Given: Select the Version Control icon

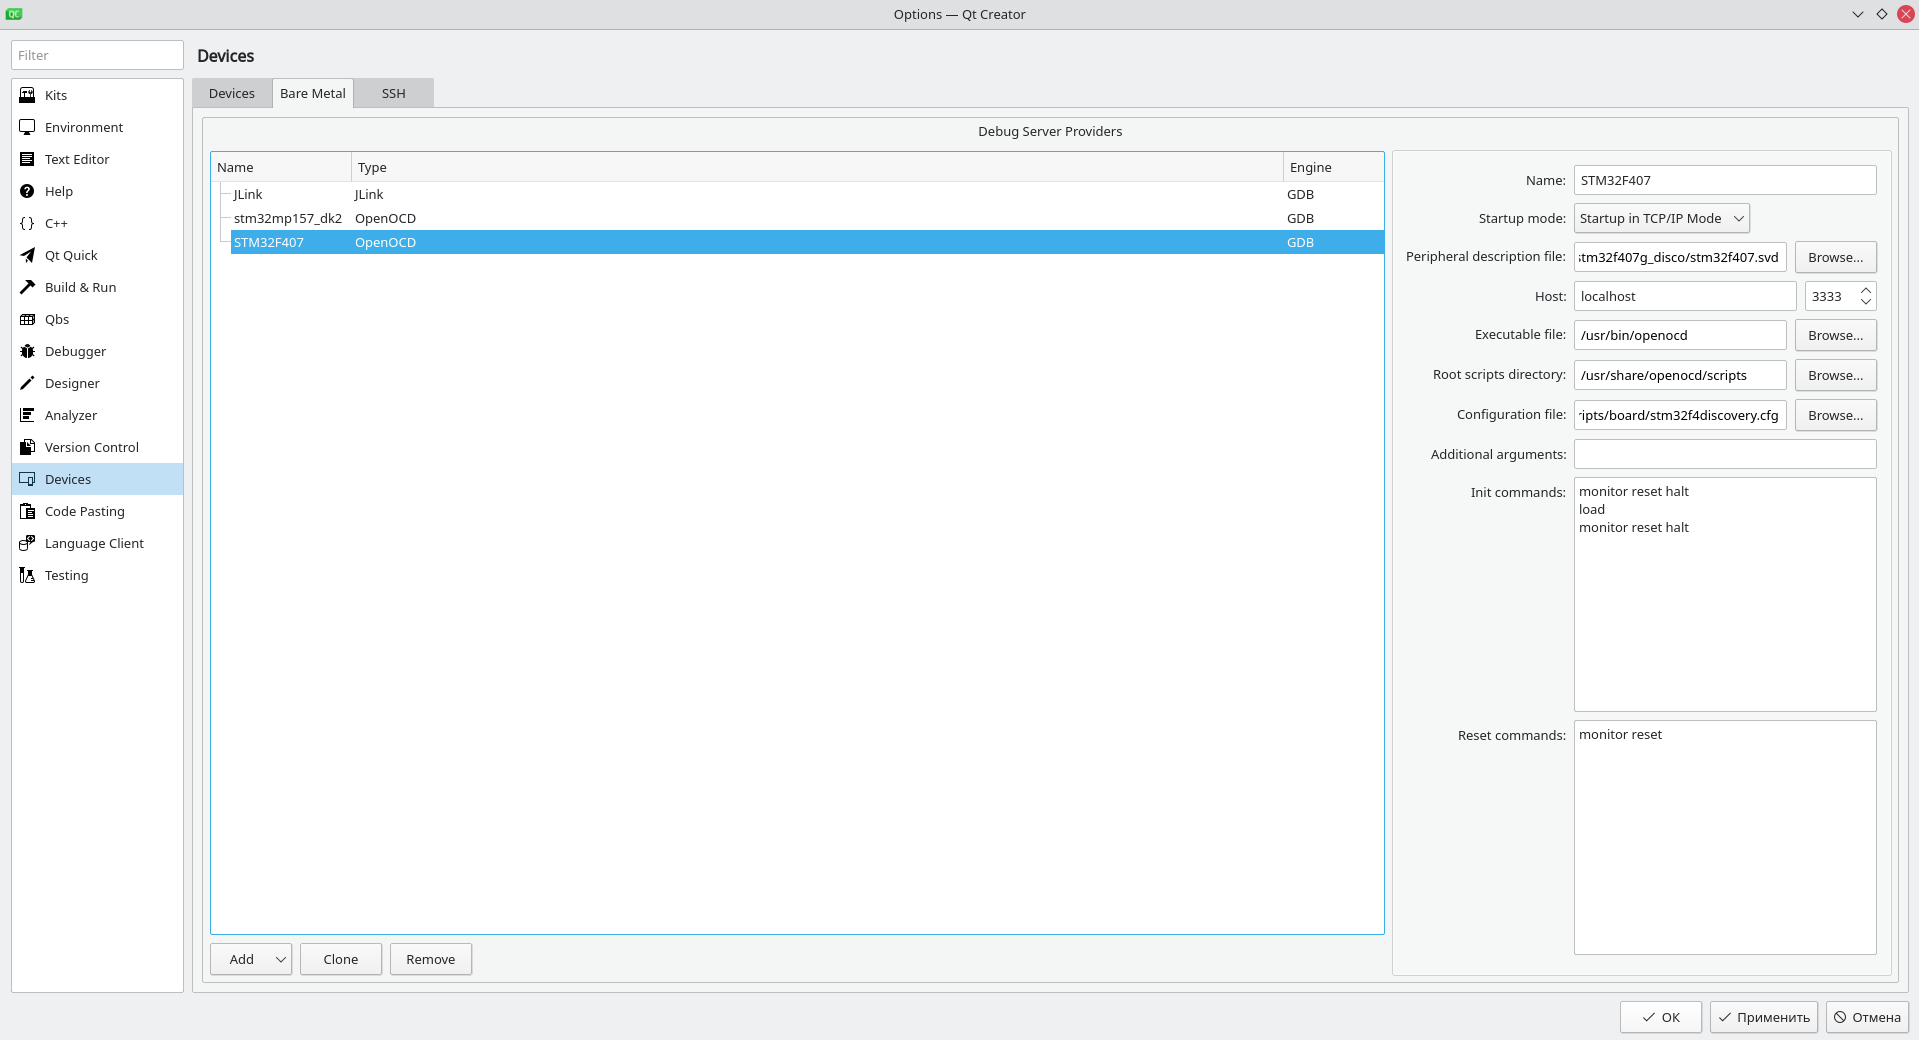Looking at the screenshot, I should coord(27,447).
